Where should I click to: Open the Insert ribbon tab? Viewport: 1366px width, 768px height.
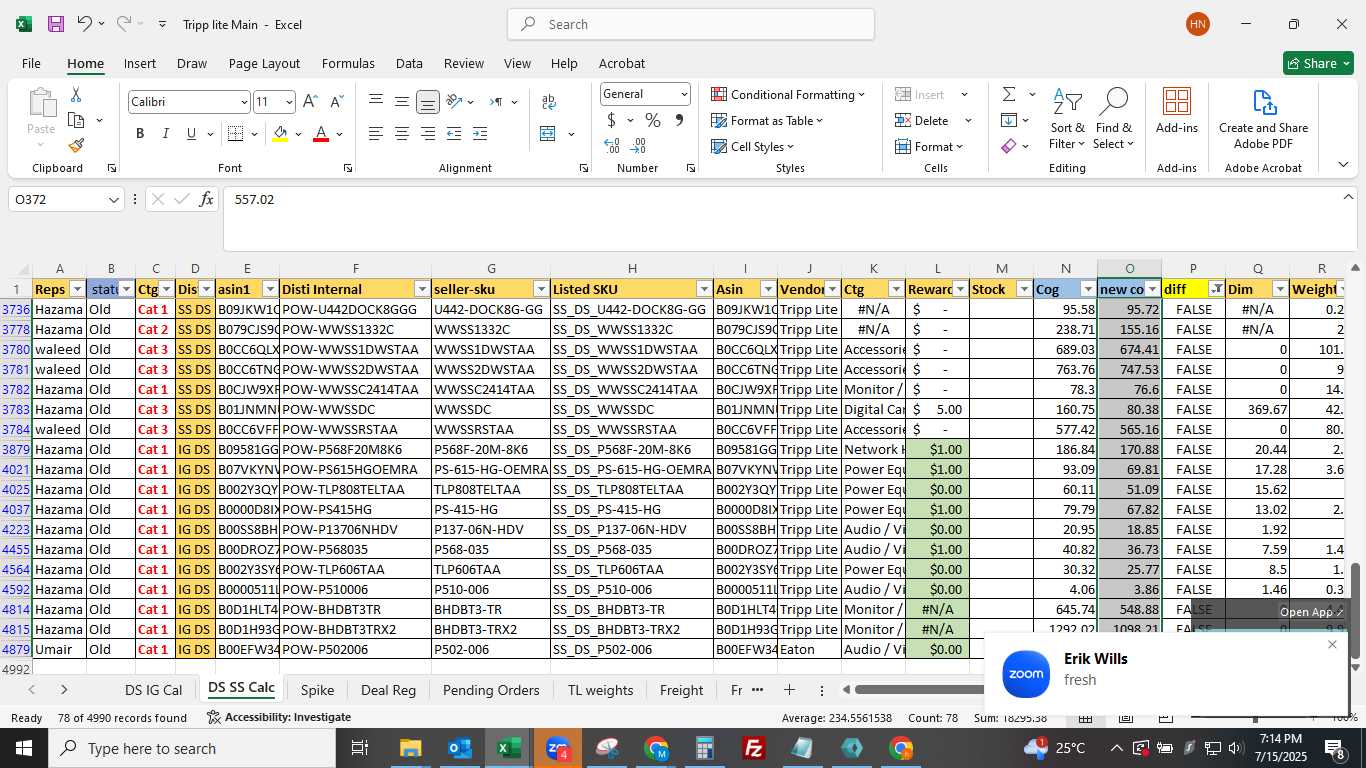tap(140, 63)
